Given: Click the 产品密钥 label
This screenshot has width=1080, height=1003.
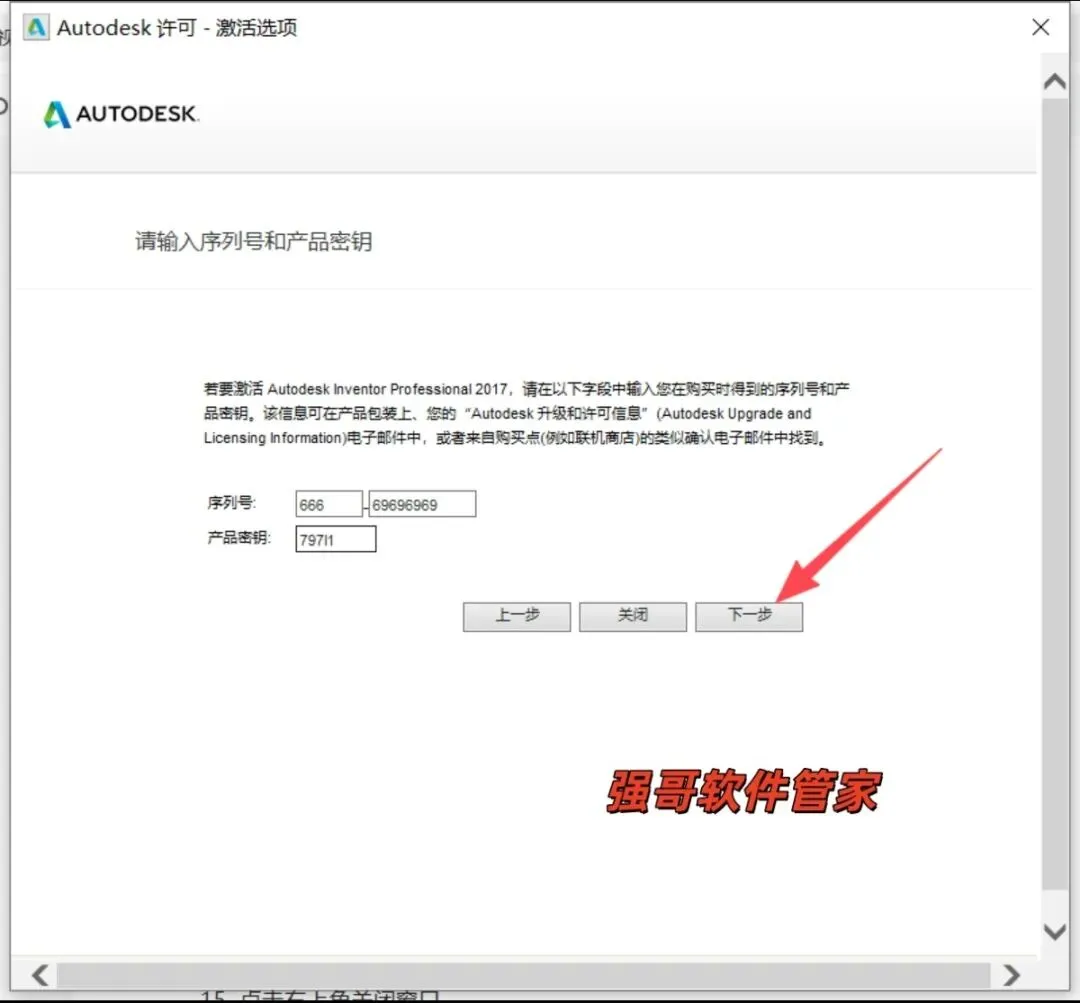Looking at the screenshot, I should point(239,537).
